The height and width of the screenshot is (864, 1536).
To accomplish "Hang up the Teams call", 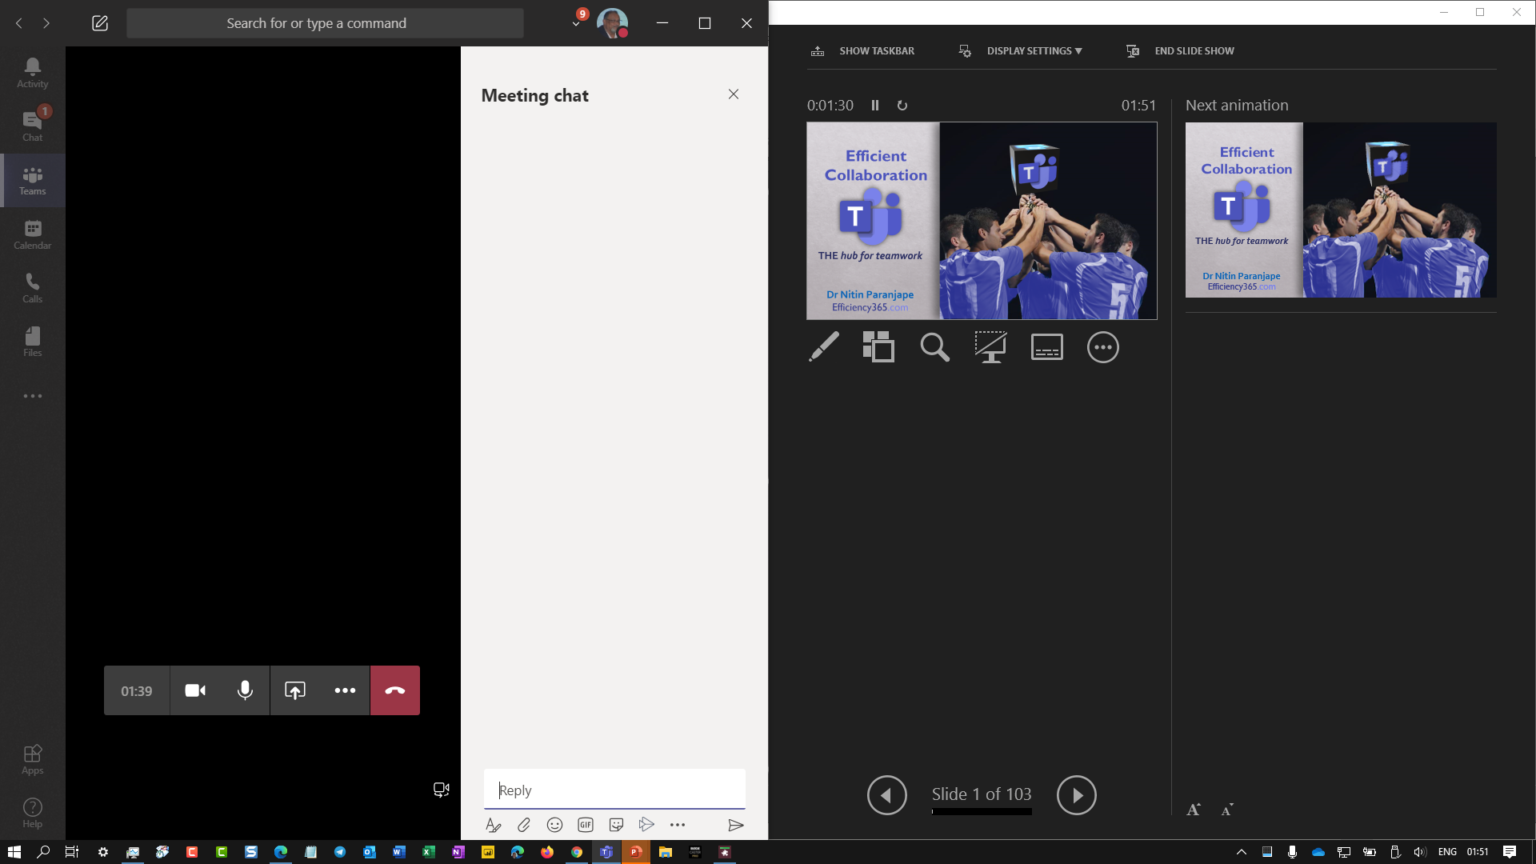I will tap(395, 690).
